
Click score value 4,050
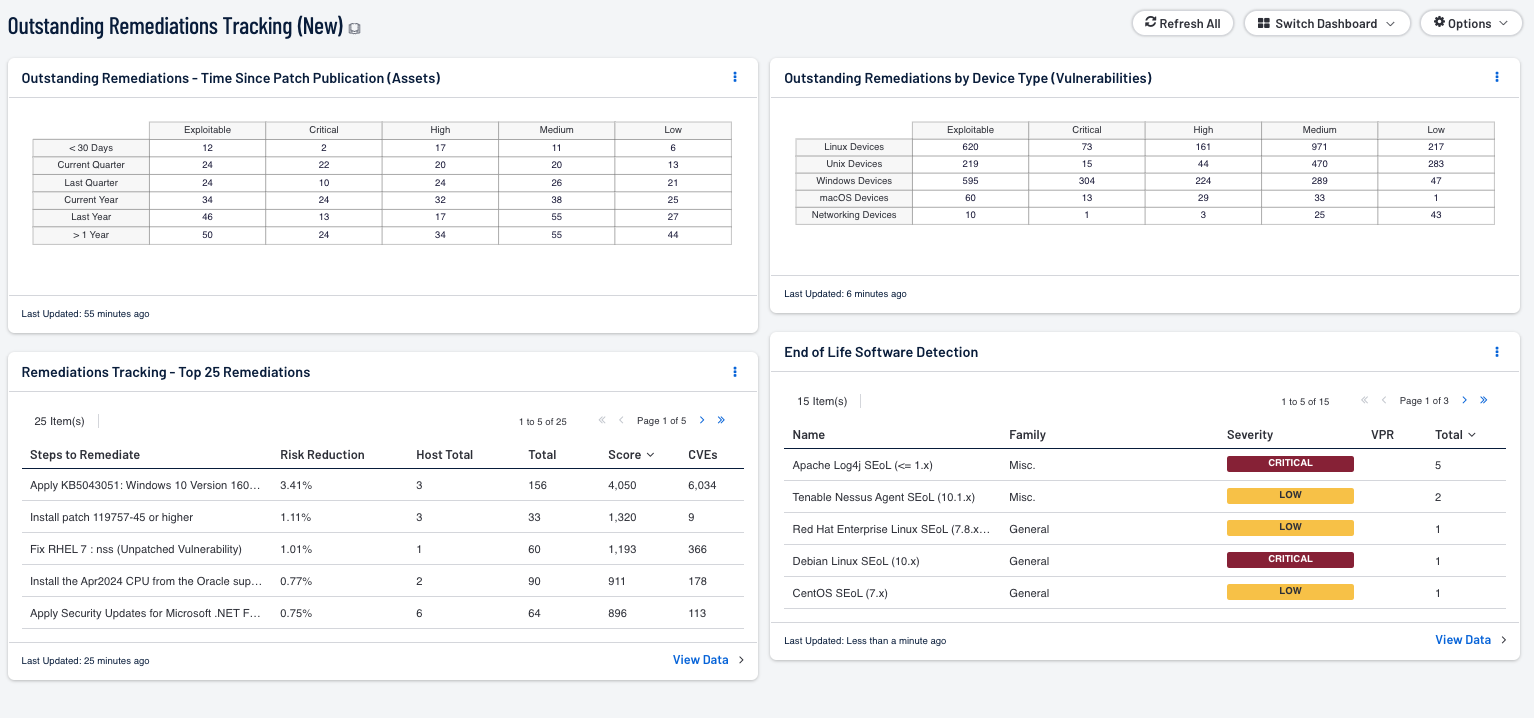pos(624,485)
